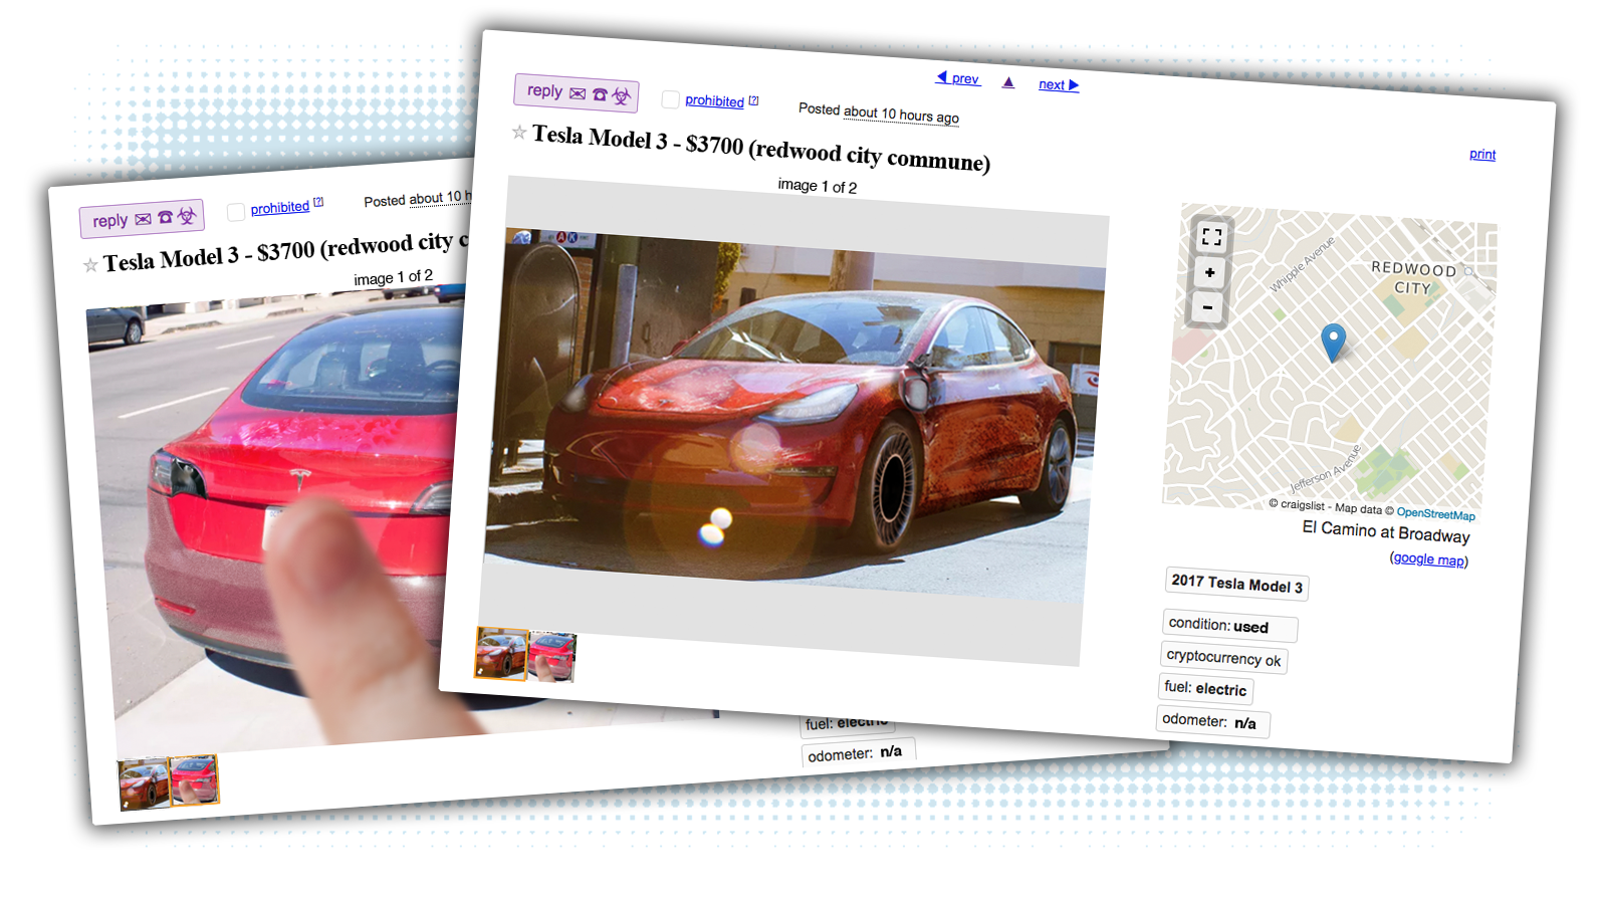Click the email icon on back reply button
The image size is (1600, 900).
tap(143, 219)
